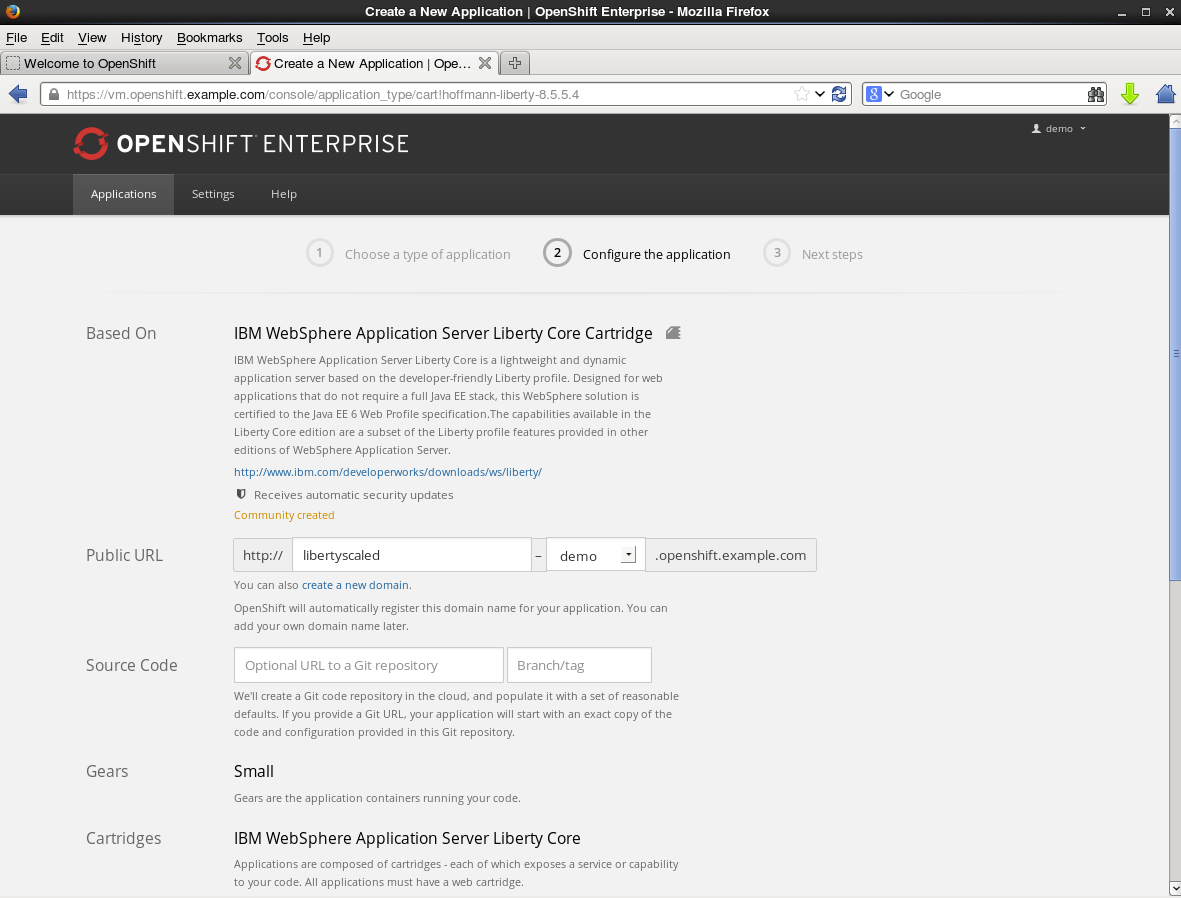Click the scrollbar up arrow
This screenshot has height=898, width=1181.
tap(1174, 121)
